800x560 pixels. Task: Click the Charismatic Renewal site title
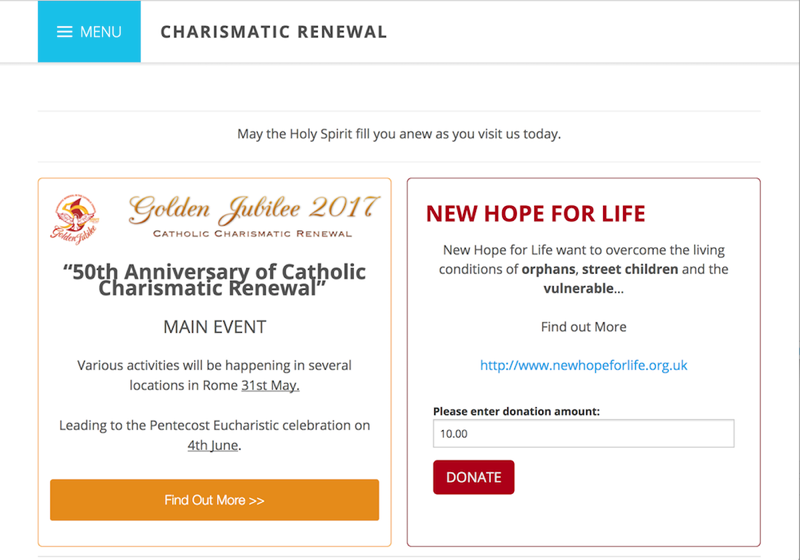(273, 32)
